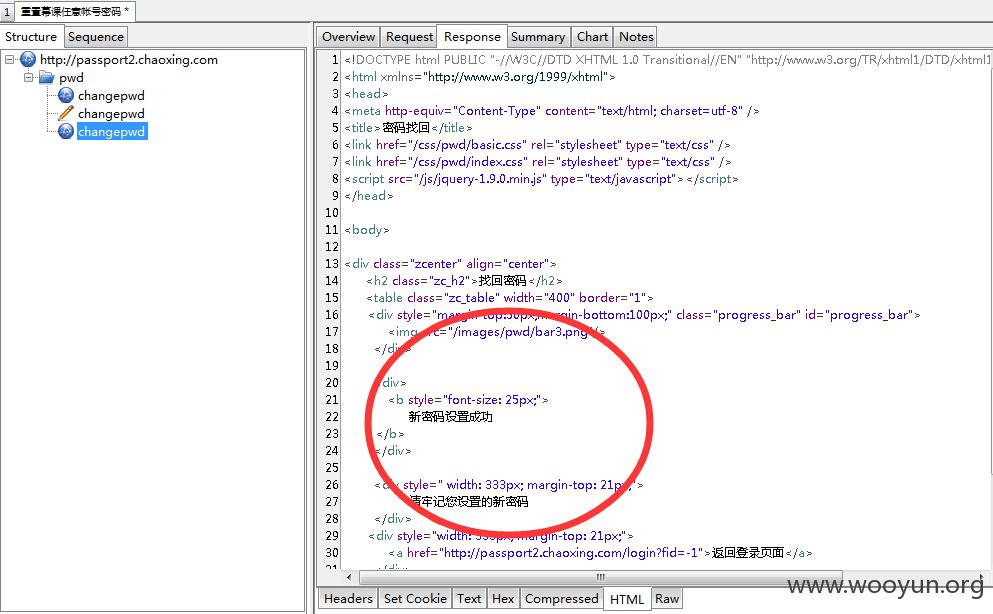993x614 pixels.
Task: Open the Summary tab
Action: coord(538,37)
